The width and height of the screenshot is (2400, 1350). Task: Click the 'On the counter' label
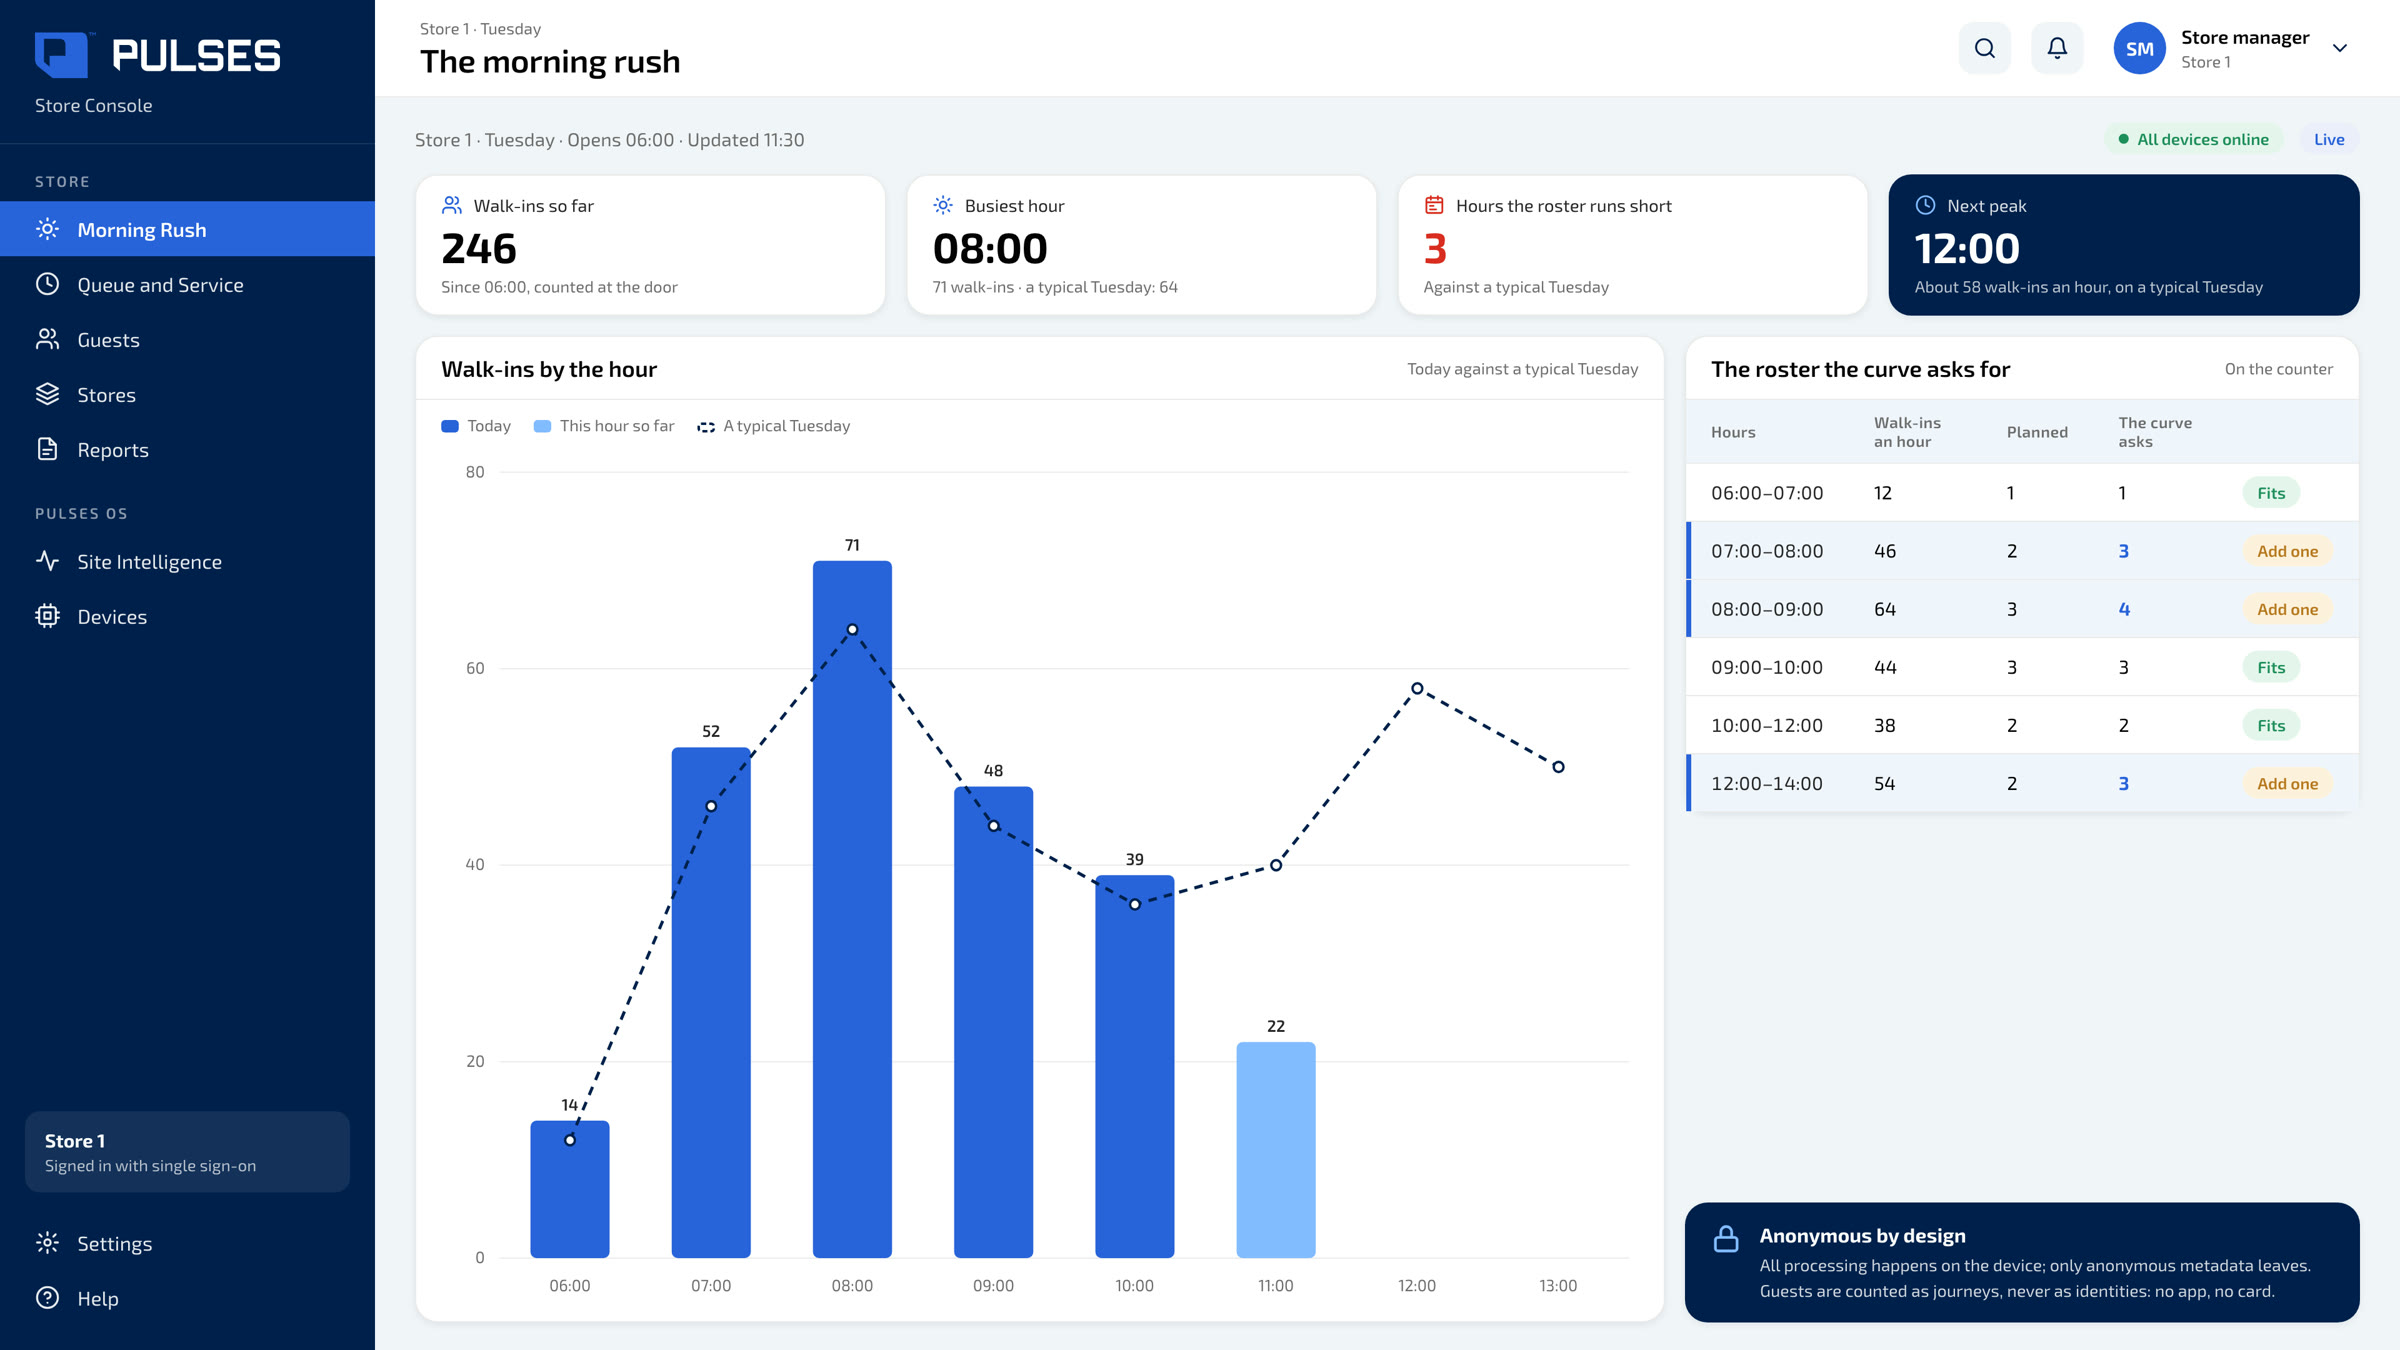[2278, 369]
